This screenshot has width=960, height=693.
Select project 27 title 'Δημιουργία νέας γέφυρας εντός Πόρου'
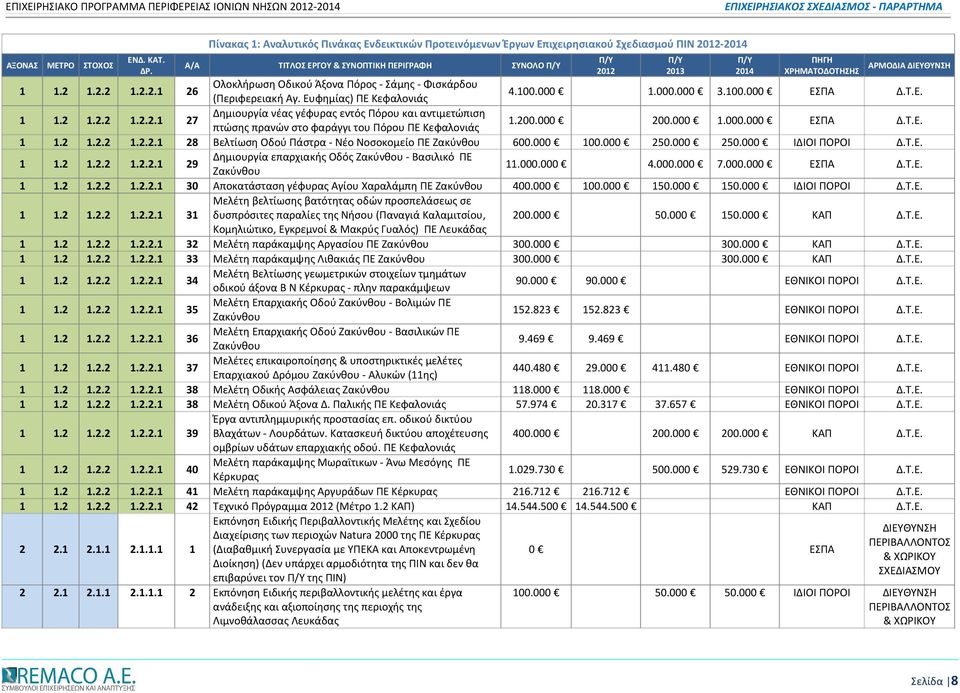click(348, 121)
